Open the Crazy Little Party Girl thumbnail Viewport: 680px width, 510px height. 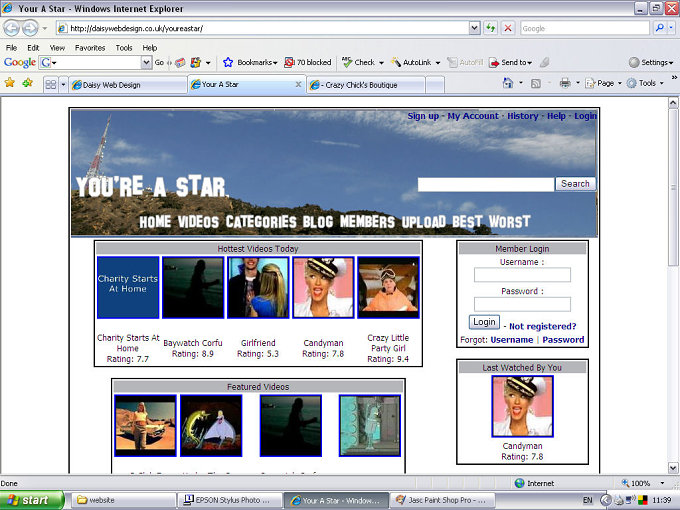[388, 287]
